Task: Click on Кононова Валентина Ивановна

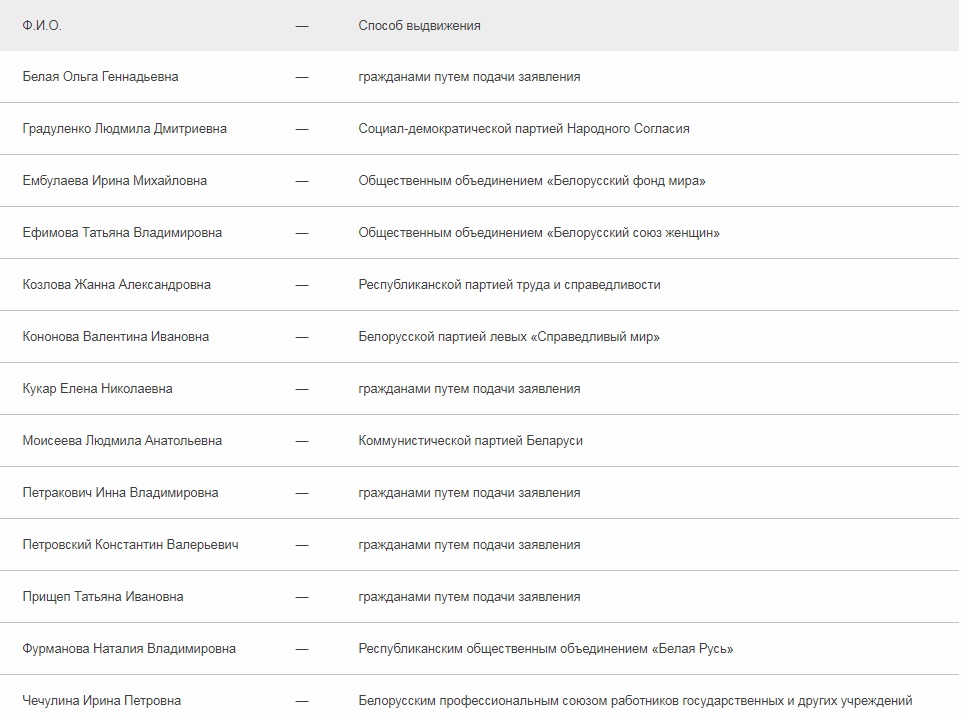Action: click(115, 337)
